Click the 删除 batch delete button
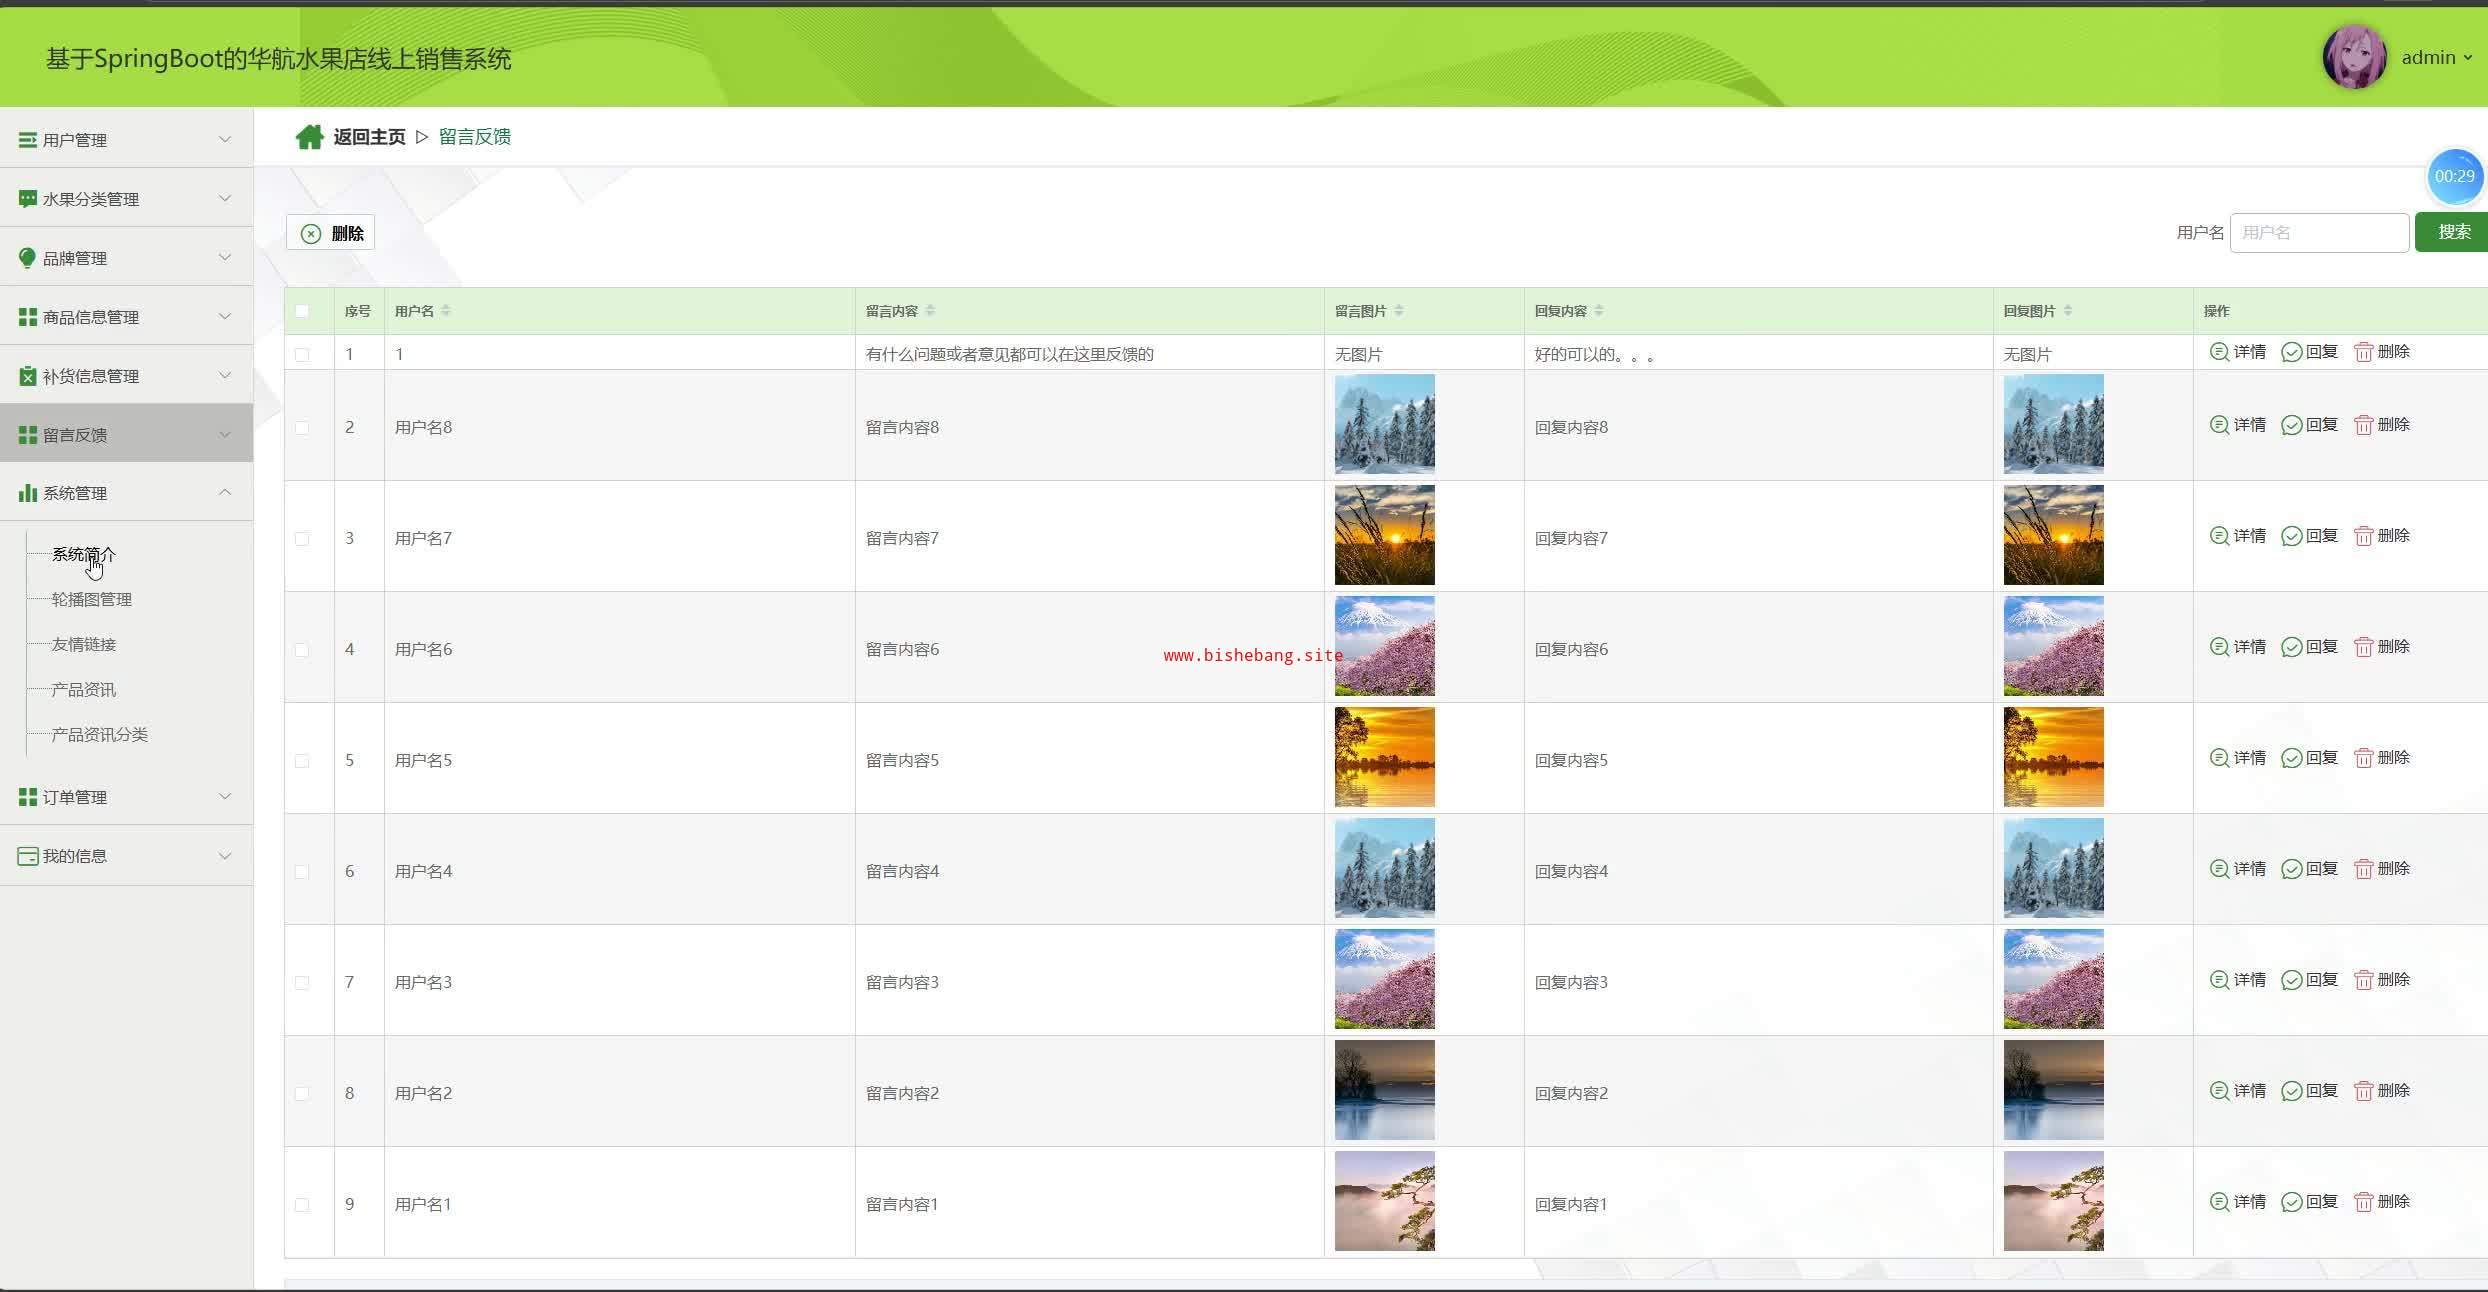This screenshot has height=1292, width=2488. [x=331, y=233]
